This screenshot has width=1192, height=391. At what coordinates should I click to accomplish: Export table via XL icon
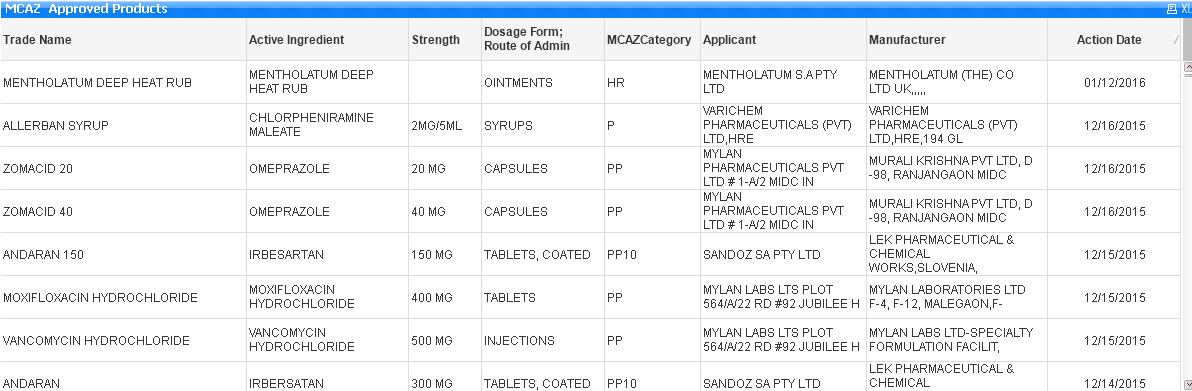[x=1185, y=9]
